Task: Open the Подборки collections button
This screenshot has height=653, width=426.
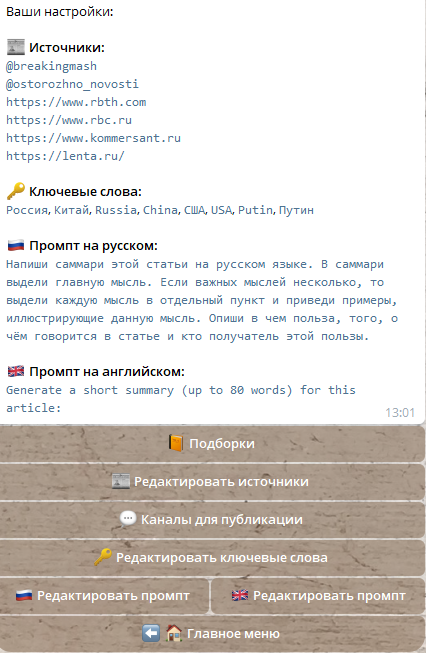Action: coord(212,444)
